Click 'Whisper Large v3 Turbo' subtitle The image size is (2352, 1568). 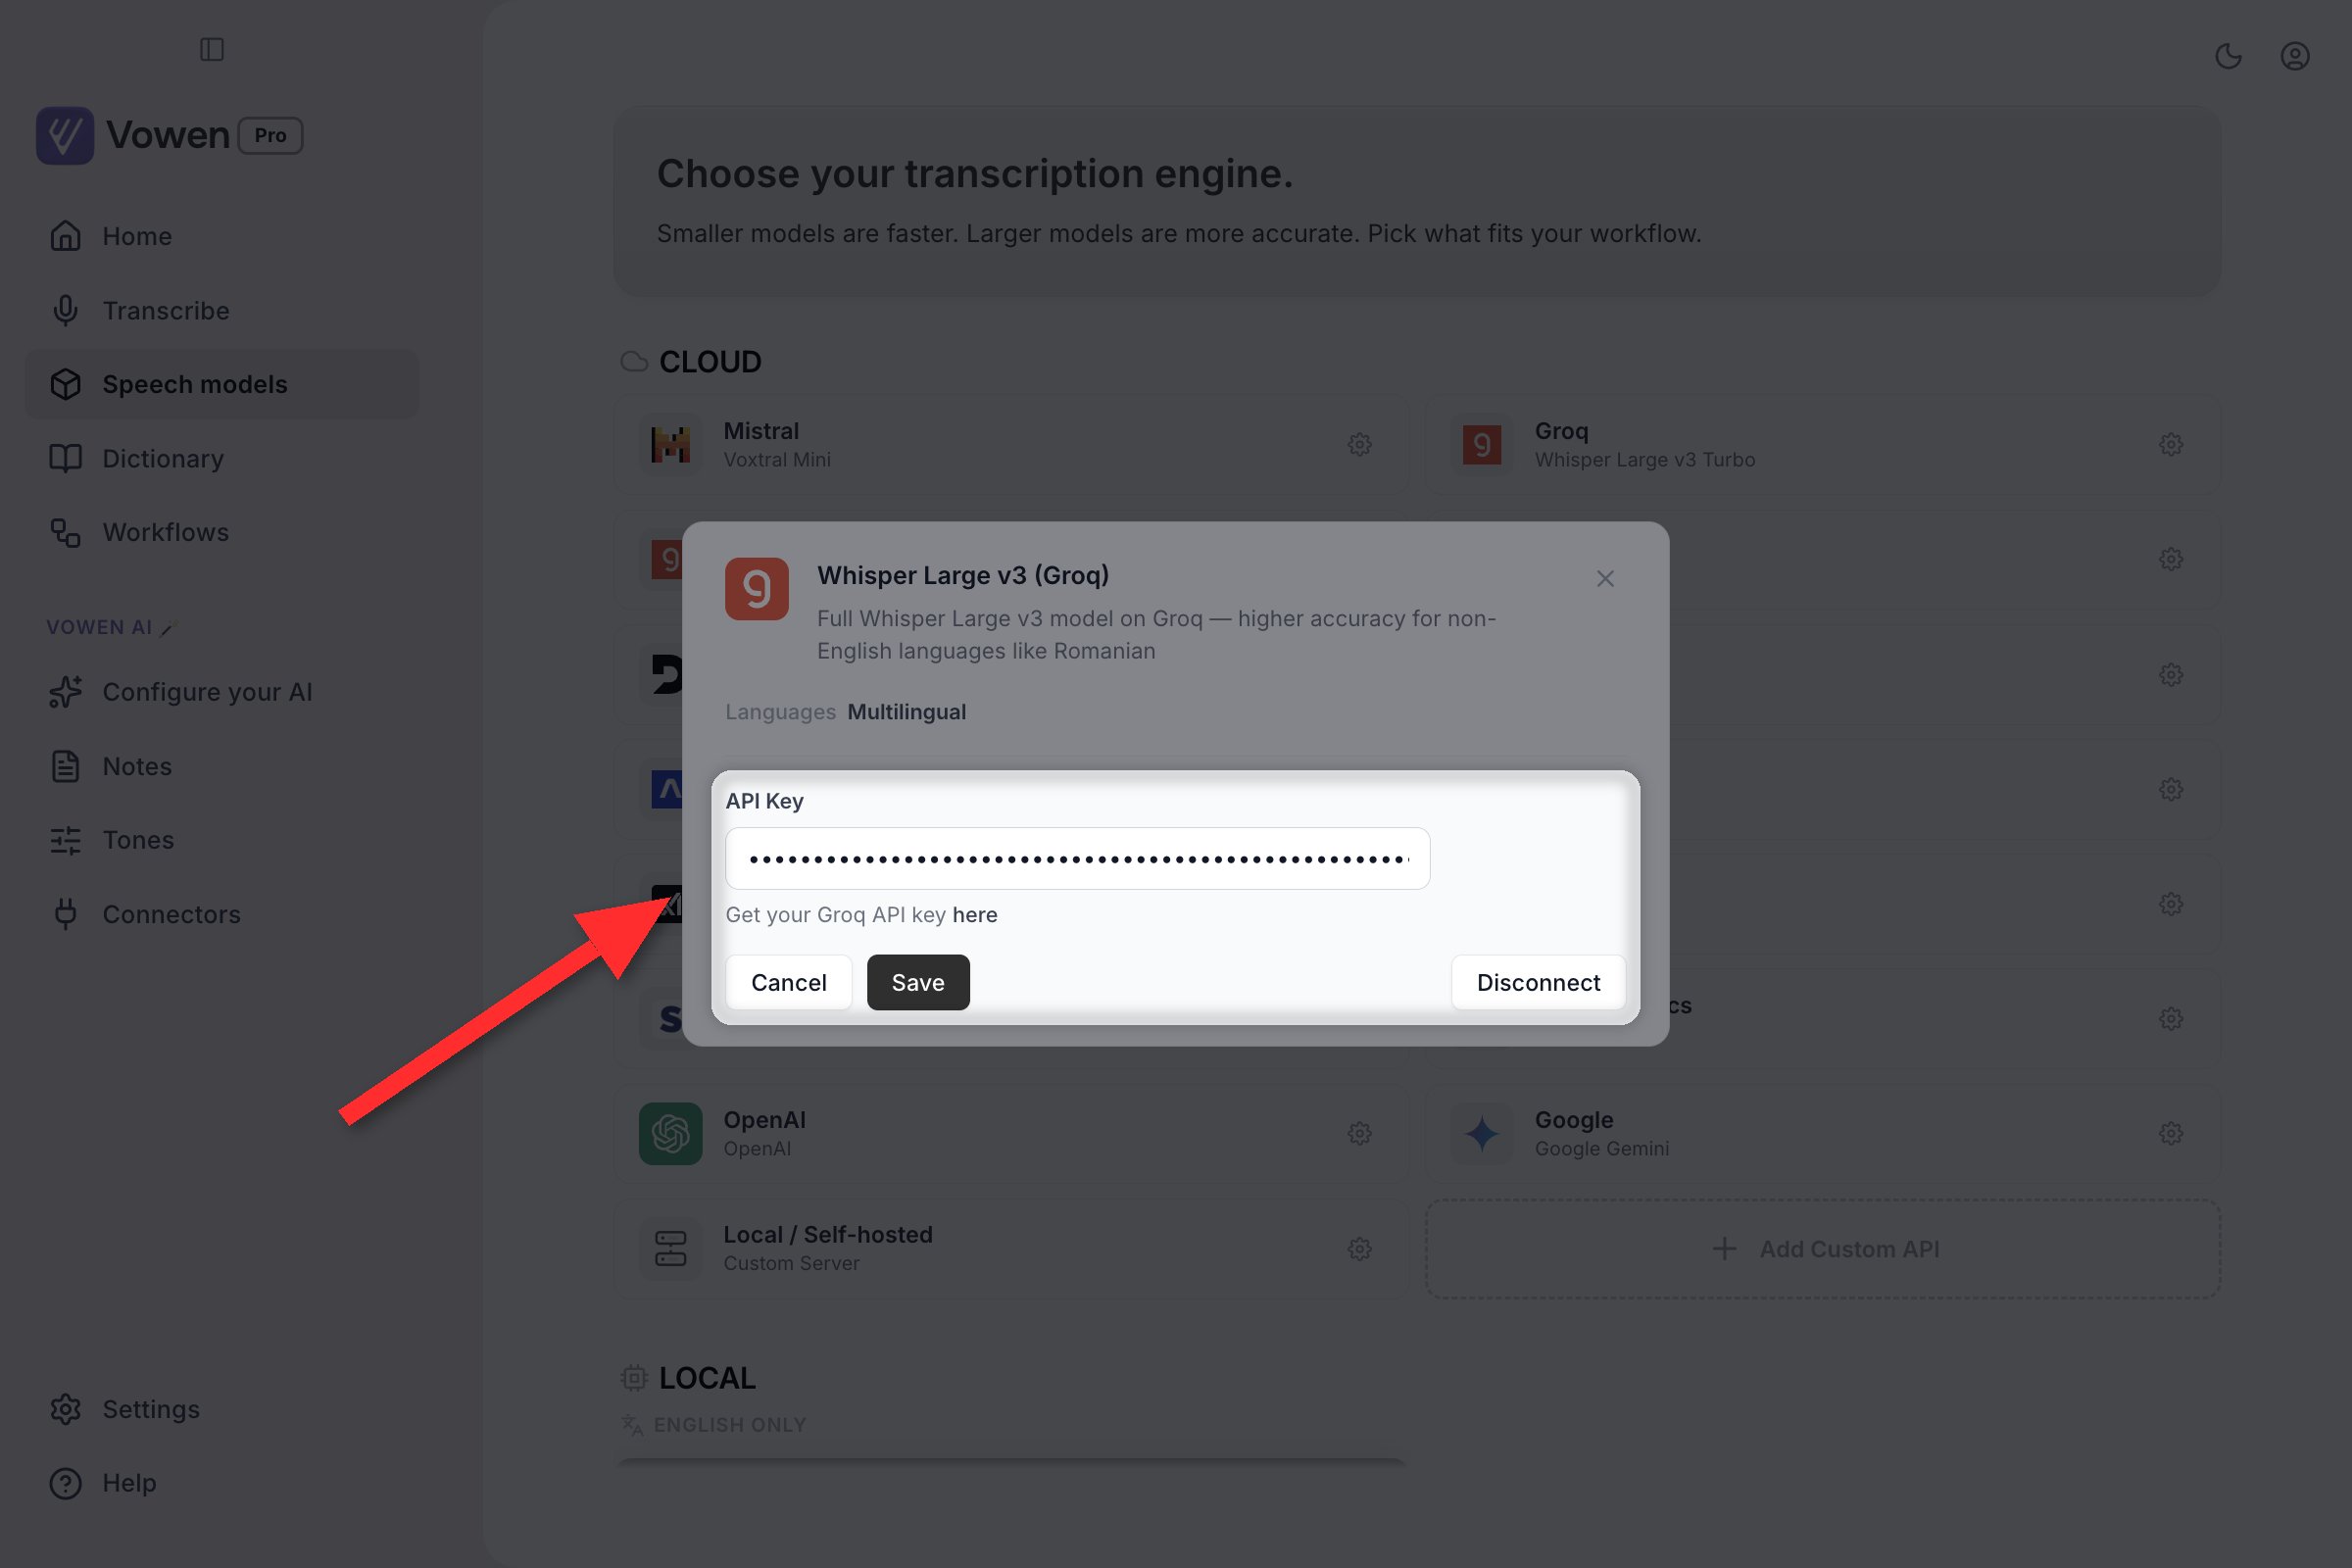point(1644,460)
